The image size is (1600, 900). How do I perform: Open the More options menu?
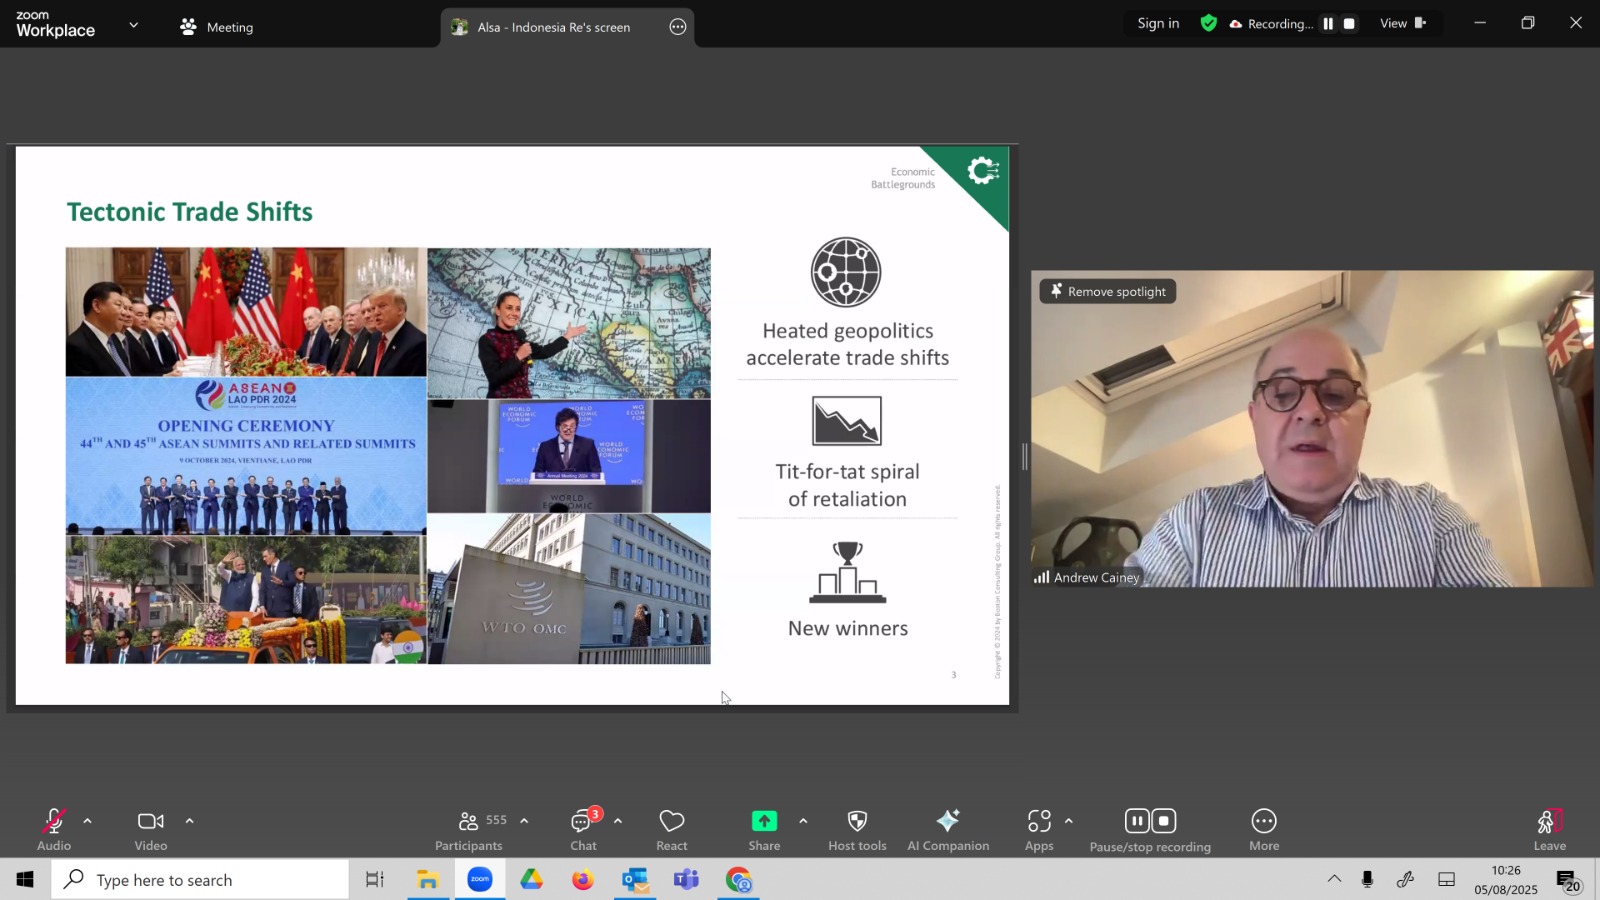pyautogui.click(x=1264, y=829)
